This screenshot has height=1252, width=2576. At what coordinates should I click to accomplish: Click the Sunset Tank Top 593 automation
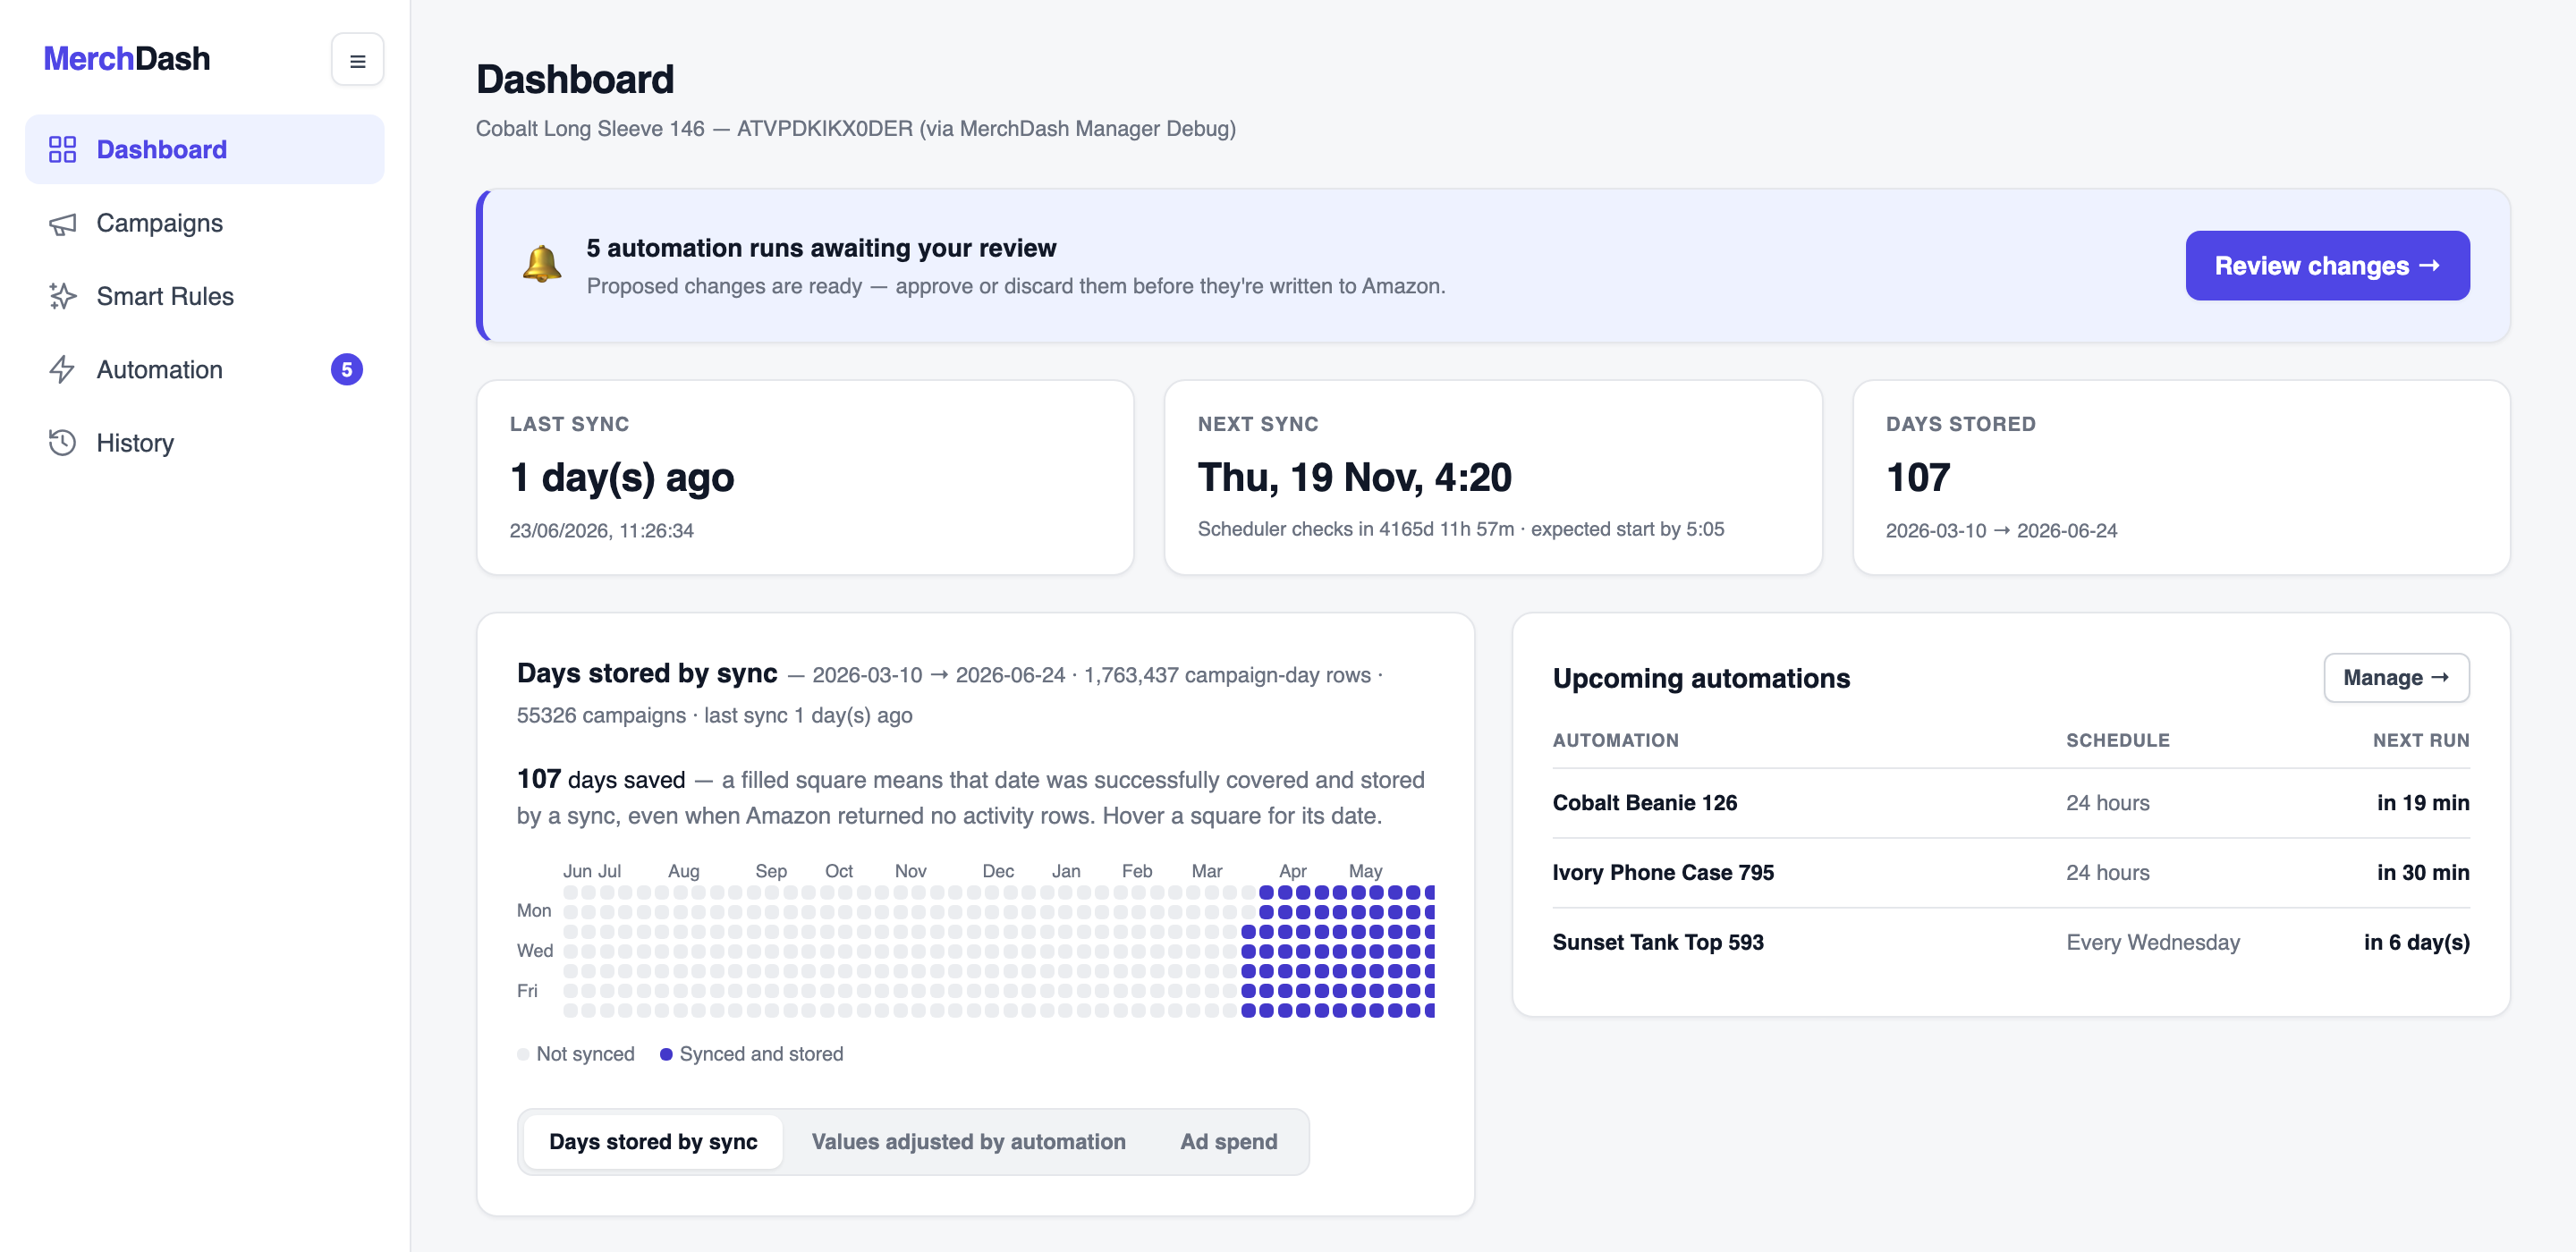pos(2010,943)
